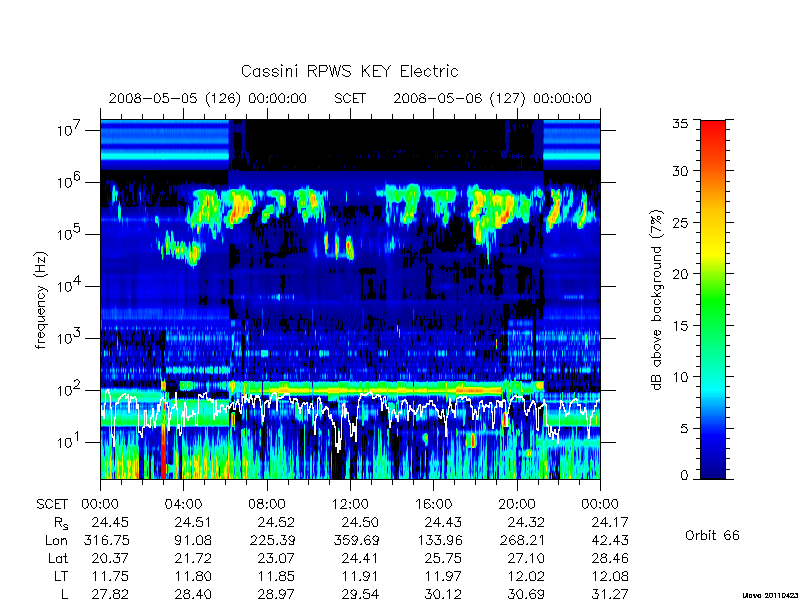Click the 16:00 time tick label

(x=433, y=505)
